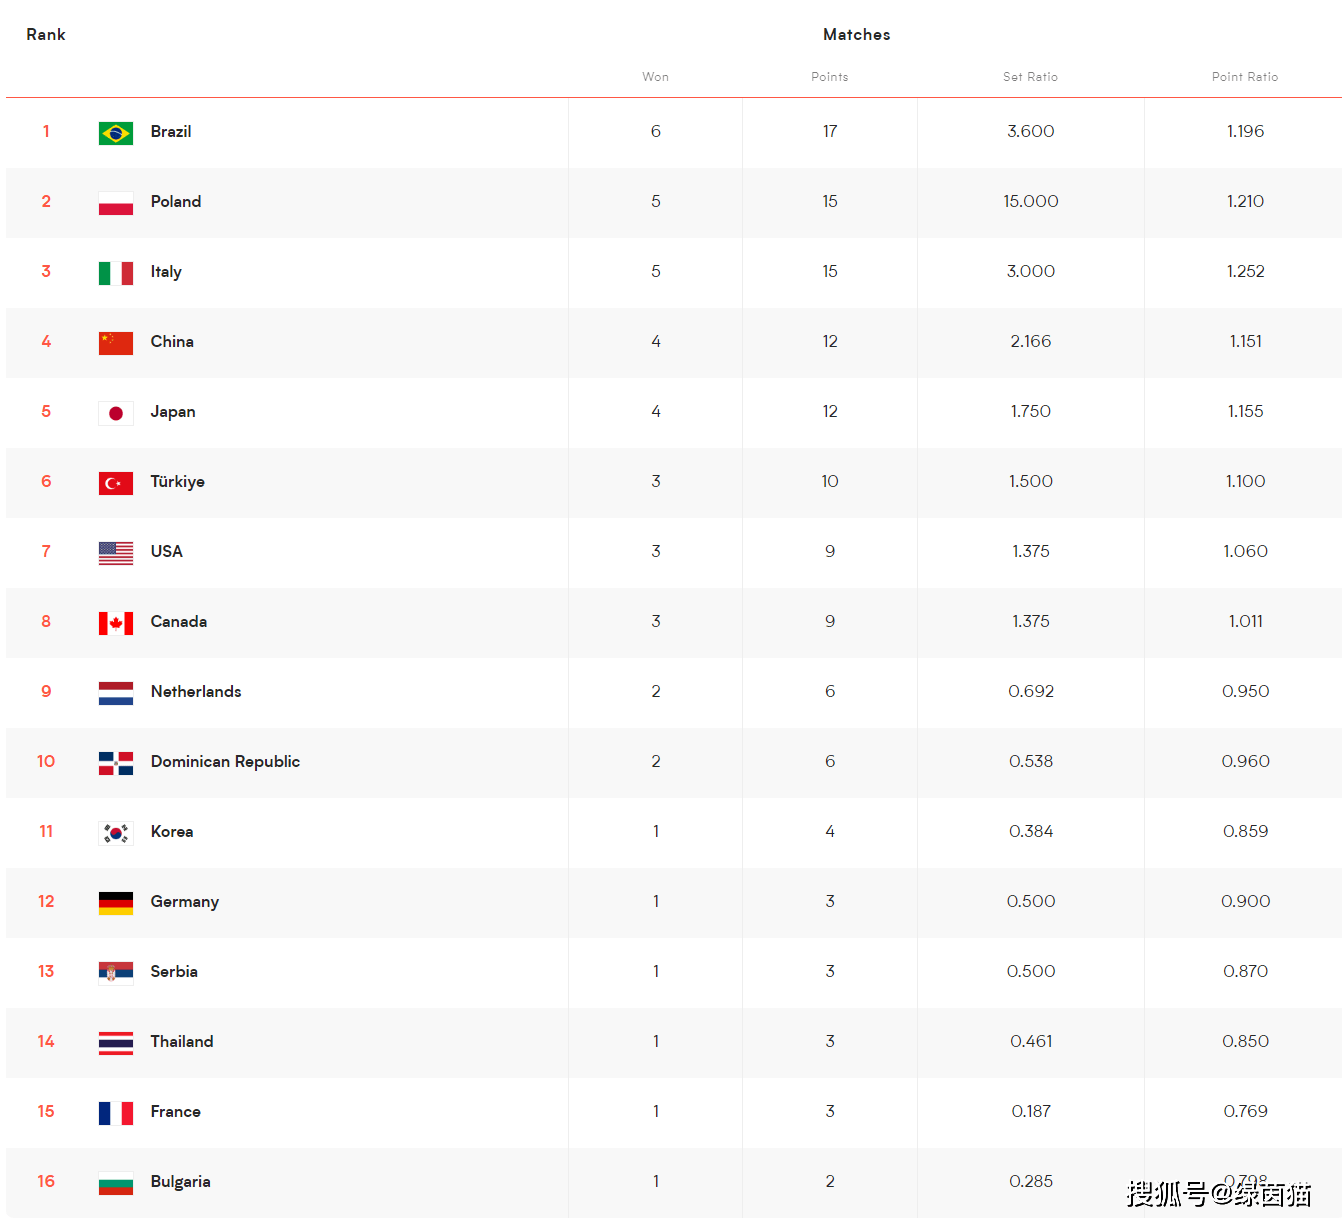
Task: Open the Germany team name link
Action: coord(185,902)
